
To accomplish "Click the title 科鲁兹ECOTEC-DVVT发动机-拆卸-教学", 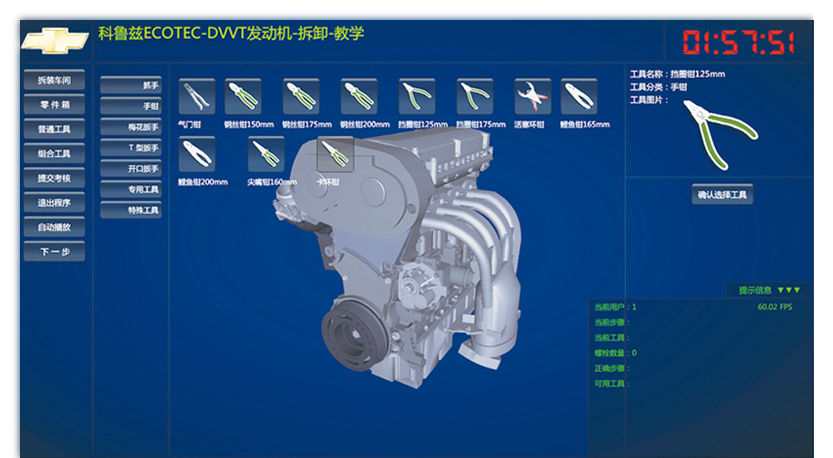I will 231,33.
